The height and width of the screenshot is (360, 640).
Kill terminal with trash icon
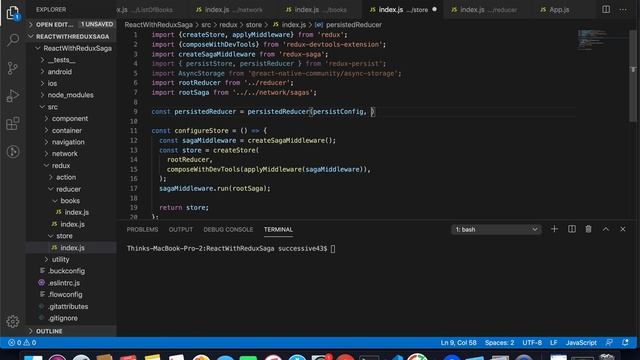click(589, 229)
